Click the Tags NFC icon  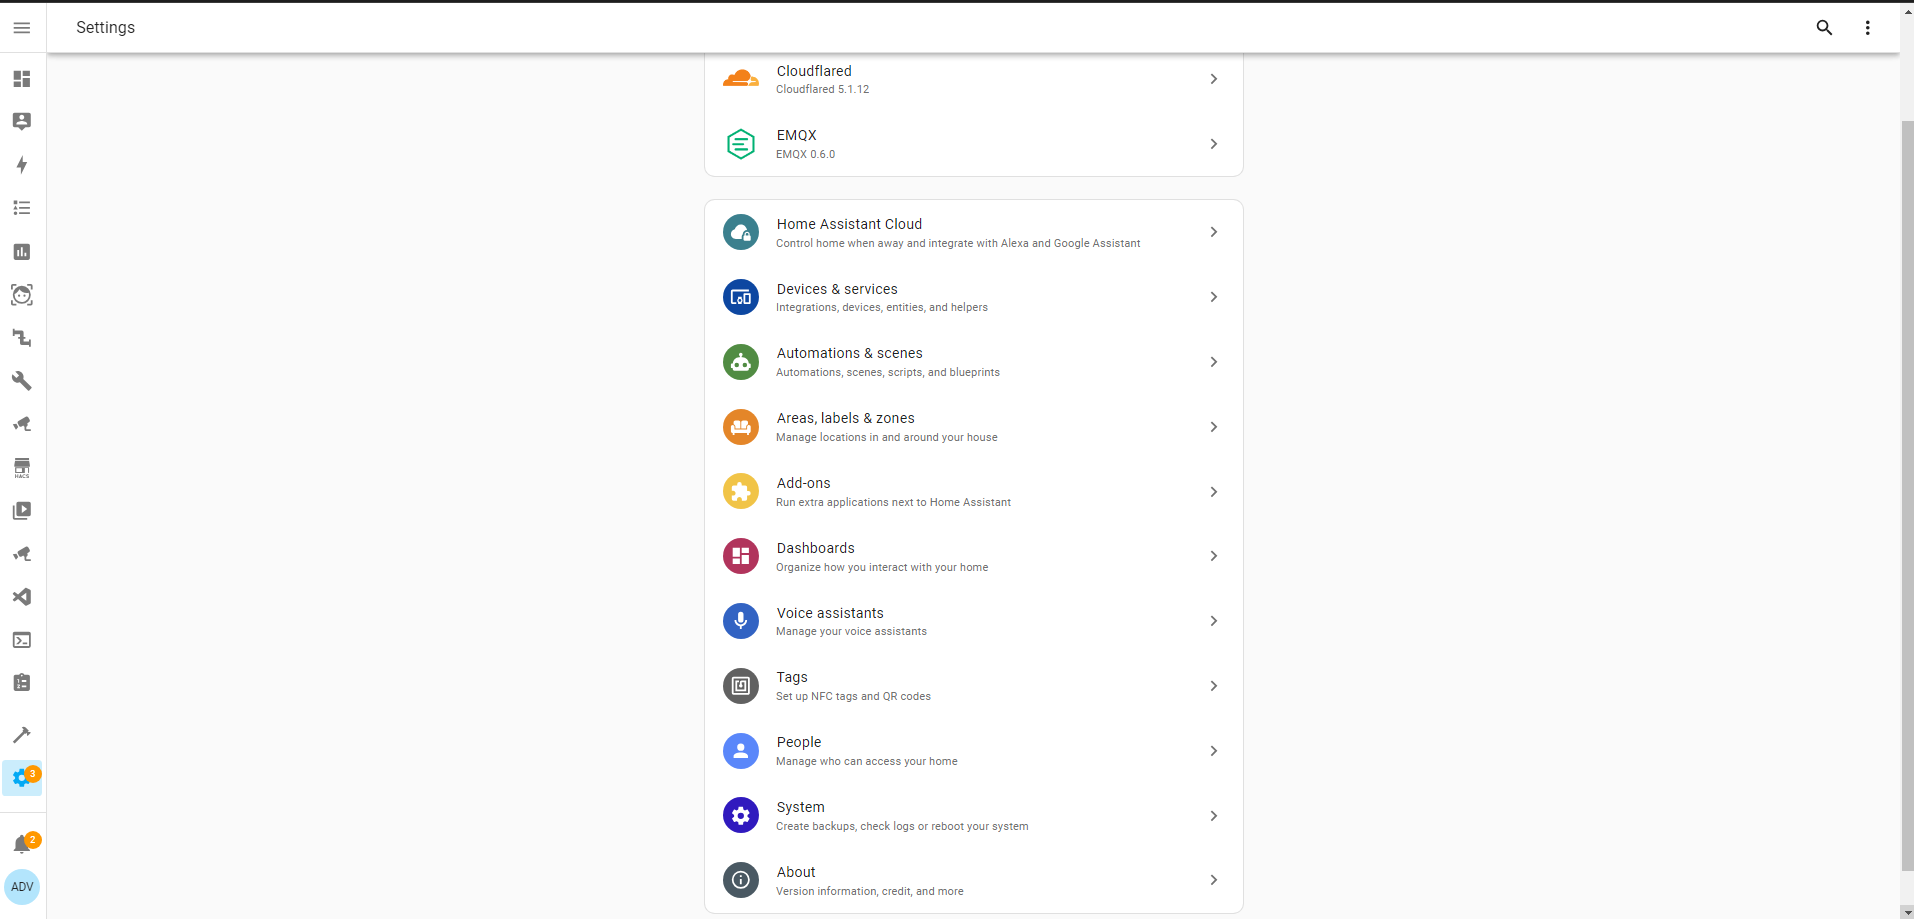(x=741, y=686)
